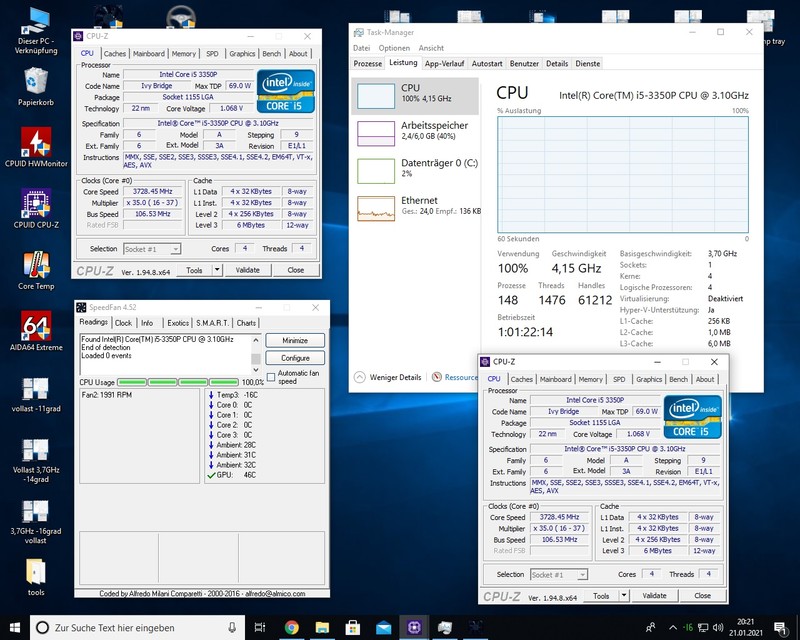Switch to the Dienste tab in Task Manager
The image size is (800, 640).
(x=588, y=64)
